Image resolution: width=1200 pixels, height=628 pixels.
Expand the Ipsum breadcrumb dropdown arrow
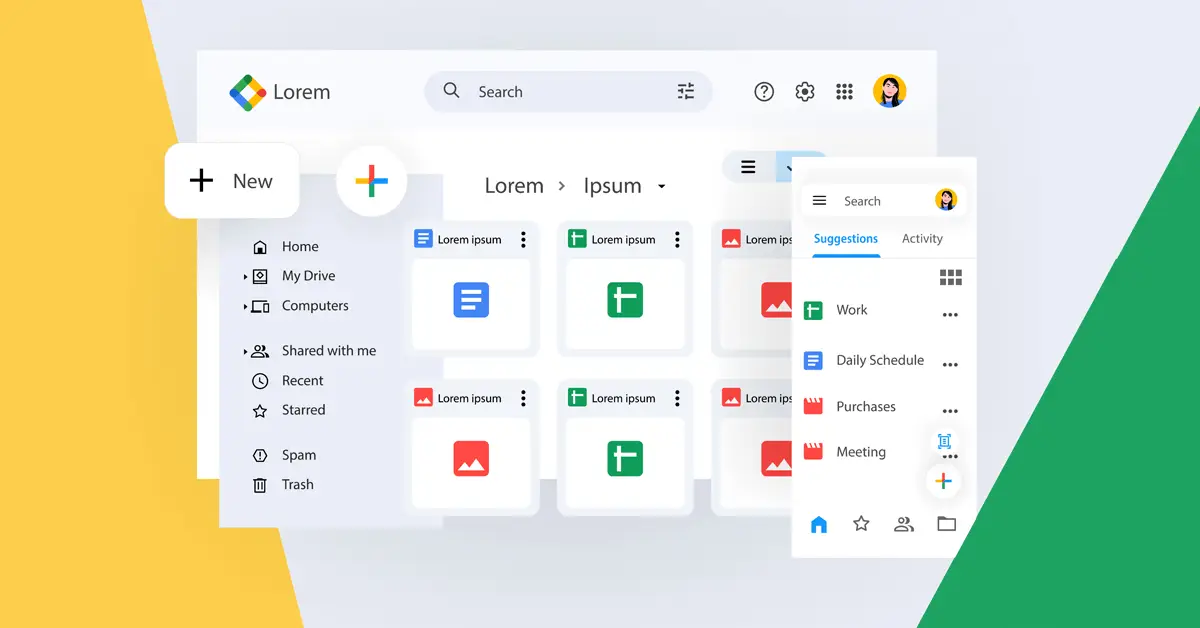click(x=662, y=186)
